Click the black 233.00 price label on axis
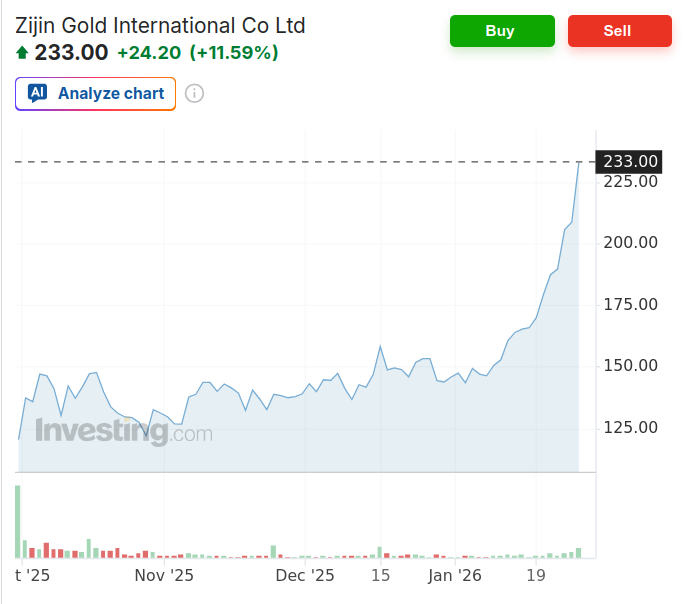 point(629,162)
